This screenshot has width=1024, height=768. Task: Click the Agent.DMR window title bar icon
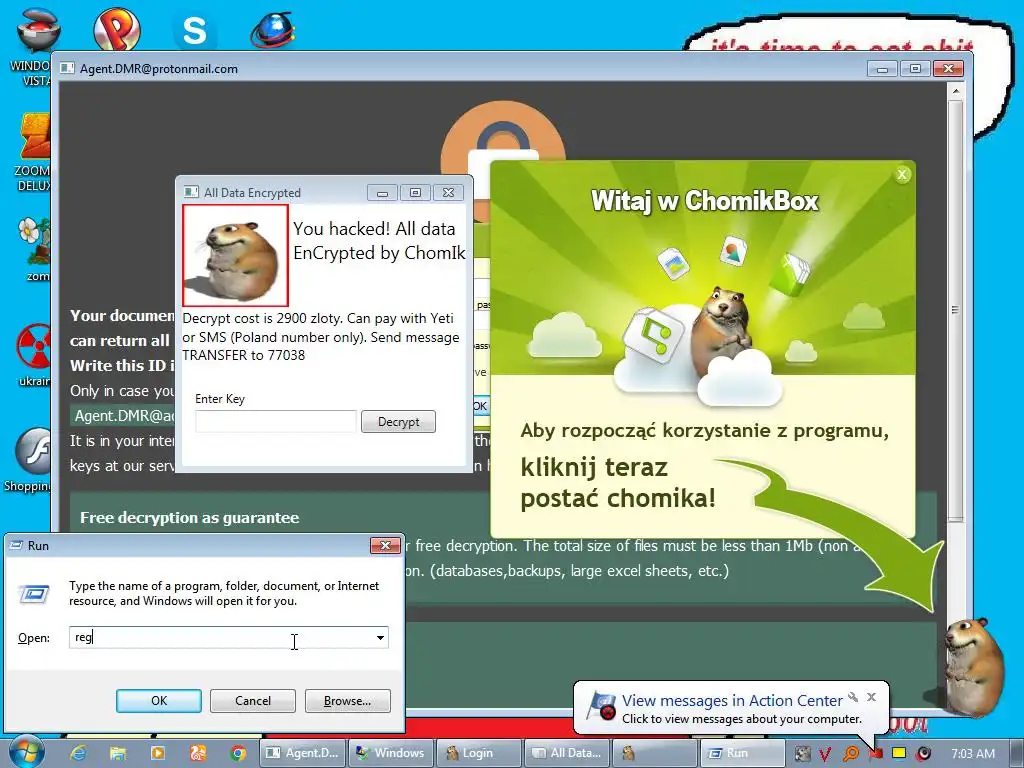[x=67, y=69]
